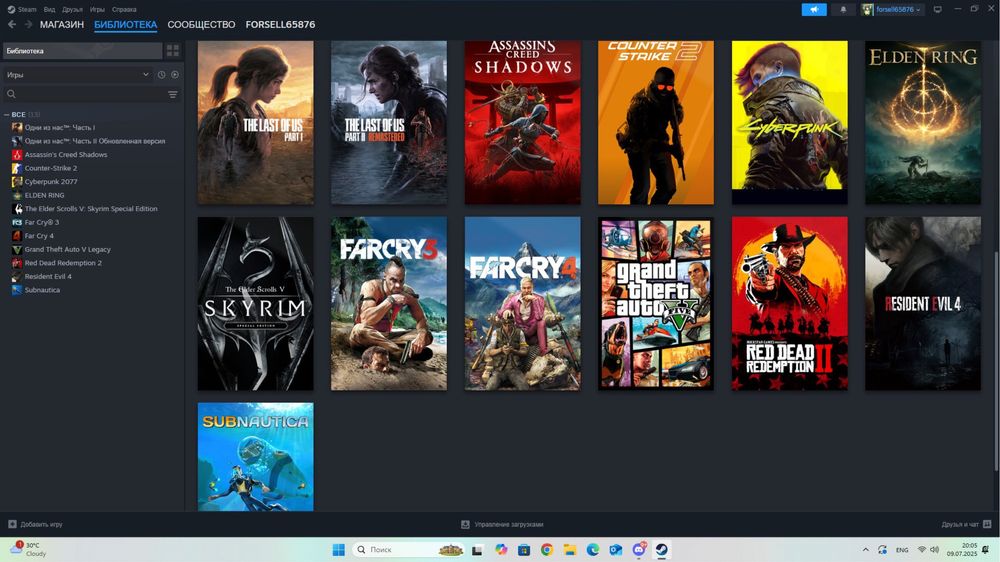Click the ready-to-play filter icon
The width and height of the screenshot is (1000, 562).
click(x=175, y=75)
